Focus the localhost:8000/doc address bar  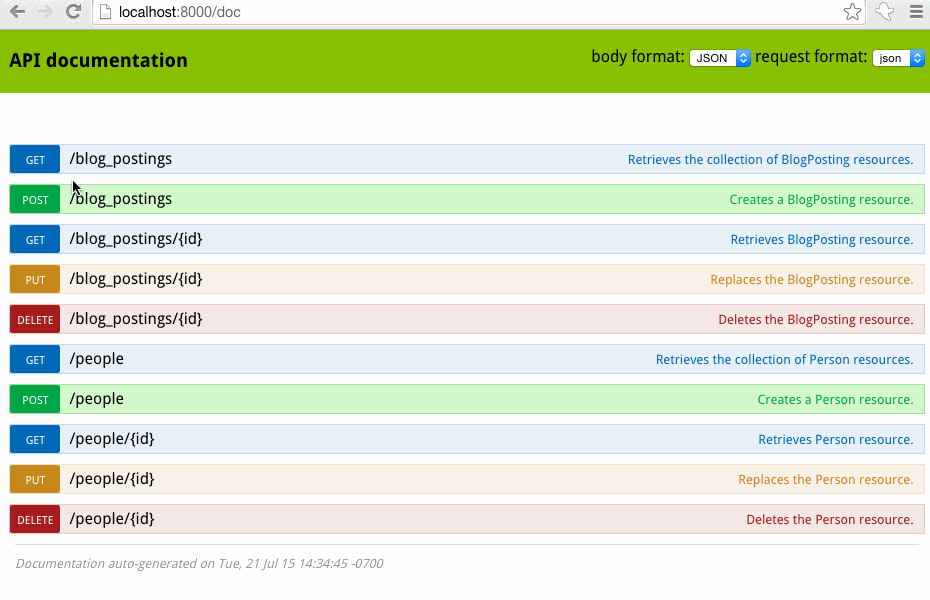coord(479,12)
